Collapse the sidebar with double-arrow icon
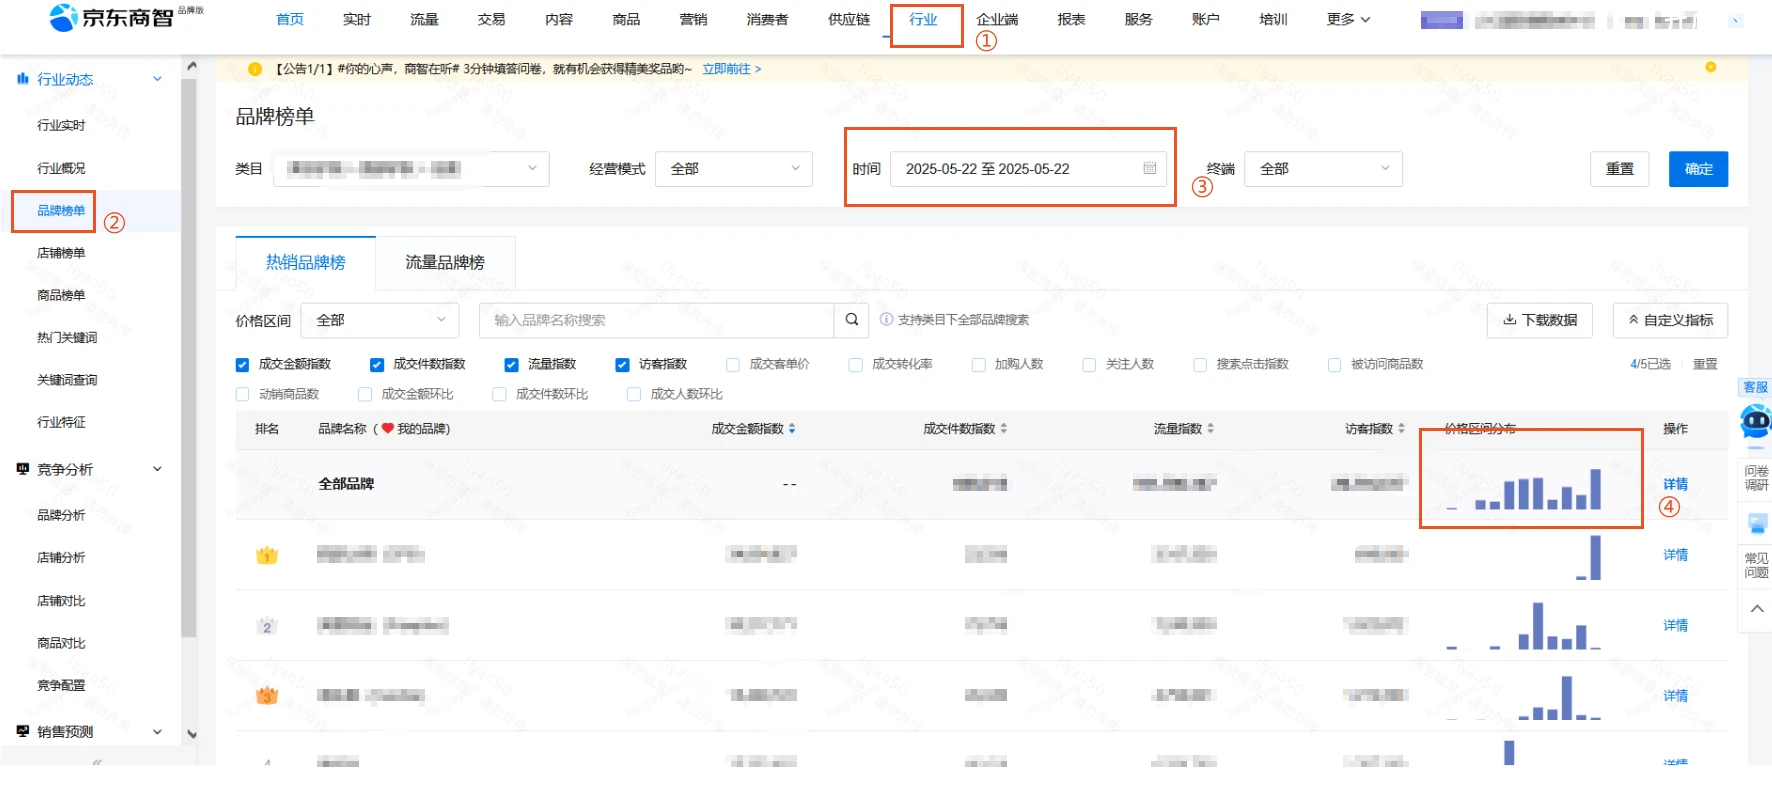This screenshot has width=1772, height=796. click(97, 761)
